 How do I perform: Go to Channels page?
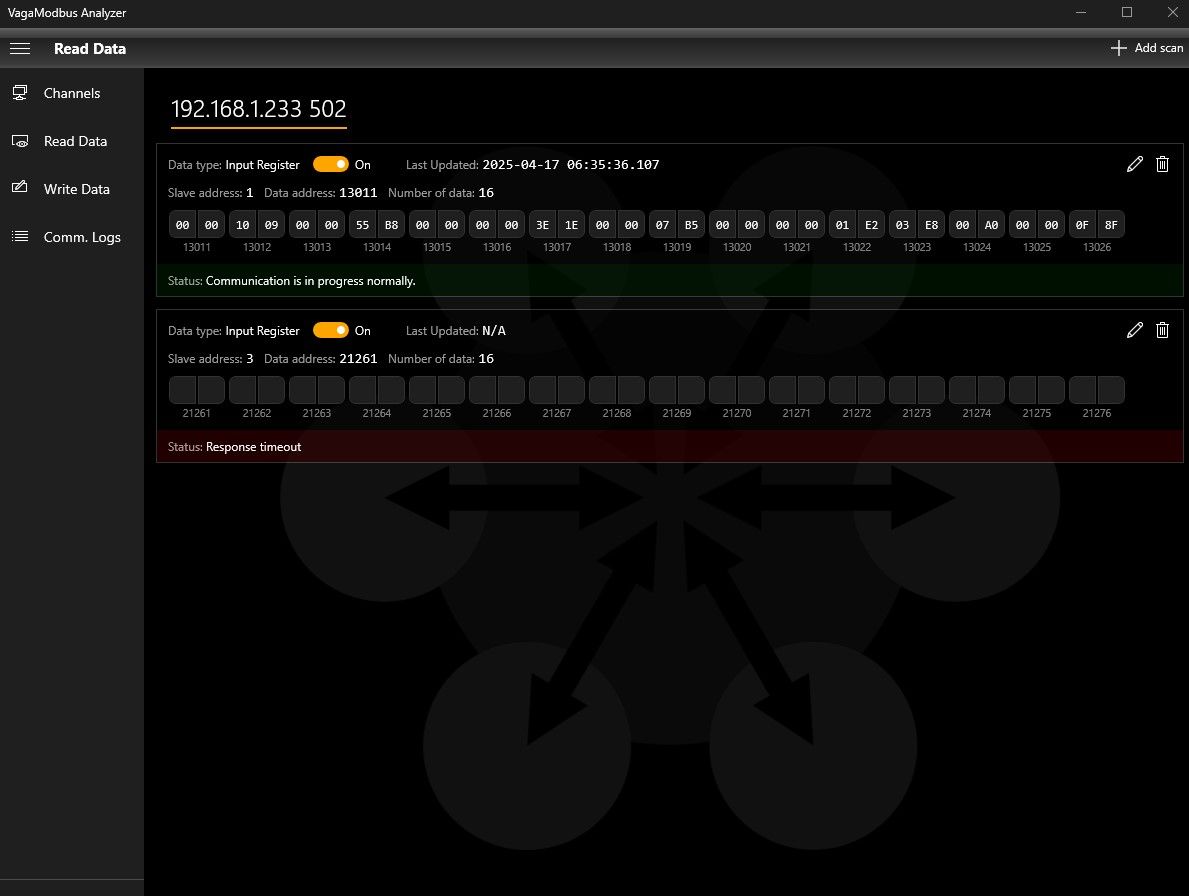[x=72, y=93]
